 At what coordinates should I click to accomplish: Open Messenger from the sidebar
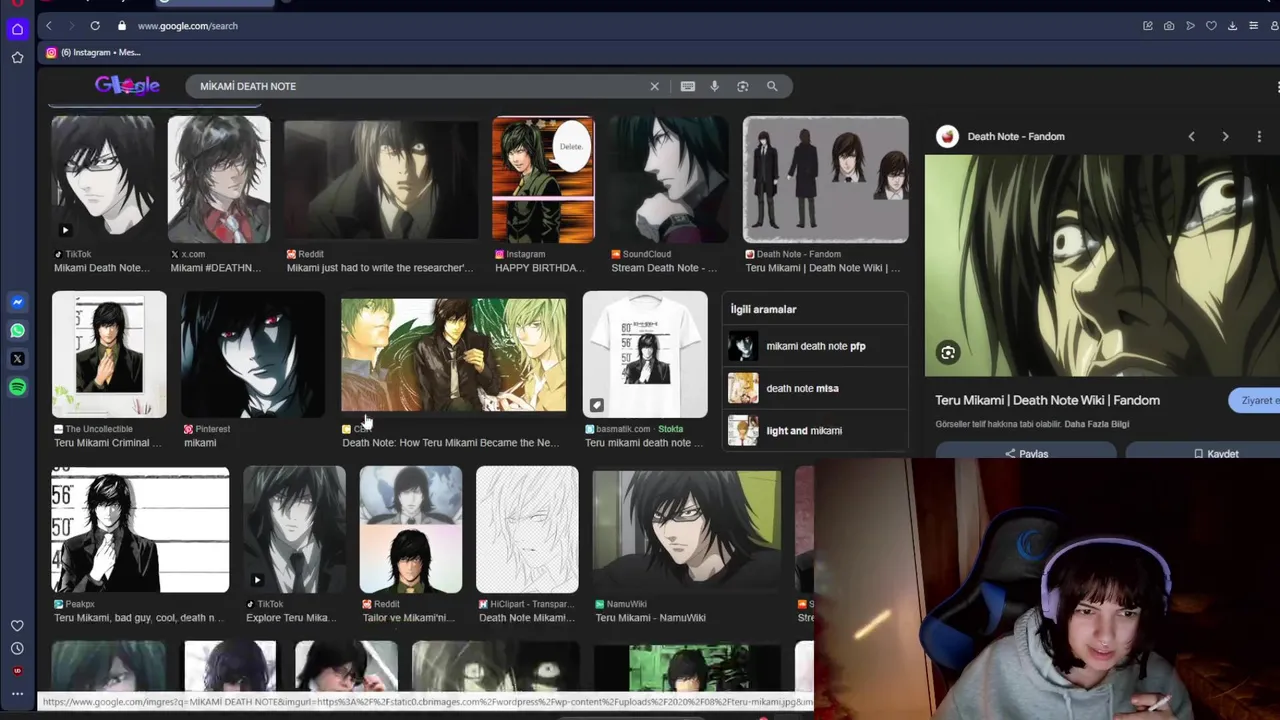17,302
